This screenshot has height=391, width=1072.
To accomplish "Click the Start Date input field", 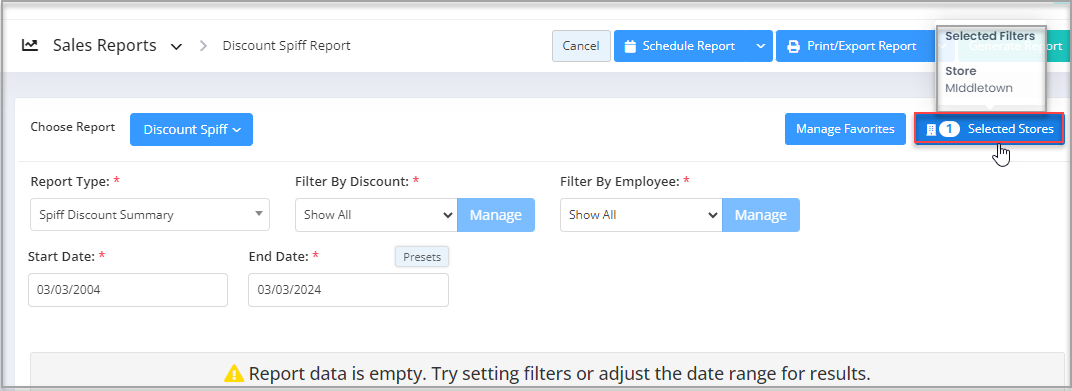I will click(128, 290).
